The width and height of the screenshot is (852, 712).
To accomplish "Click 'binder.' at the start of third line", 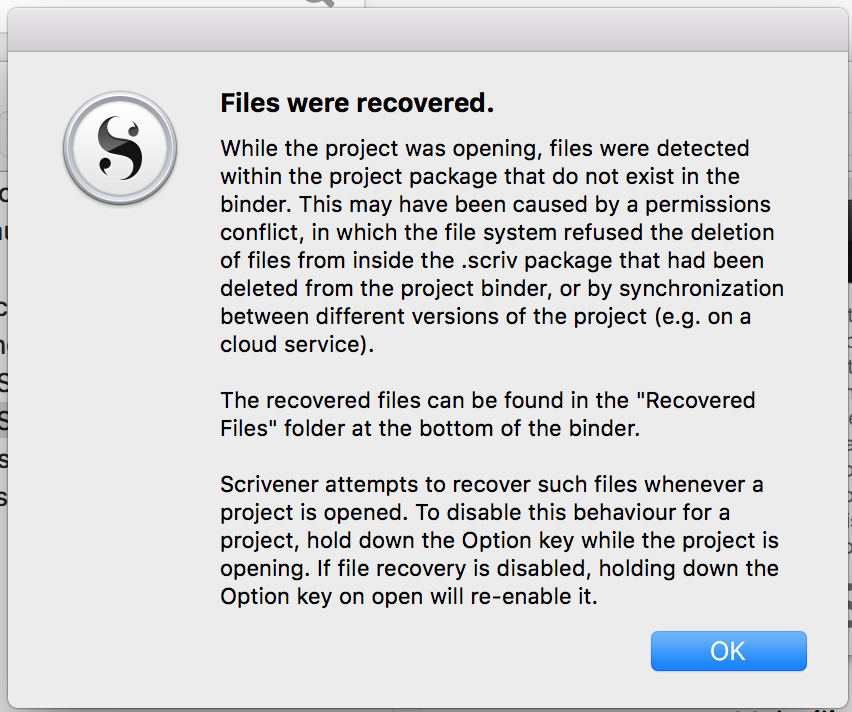I will pos(256,205).
